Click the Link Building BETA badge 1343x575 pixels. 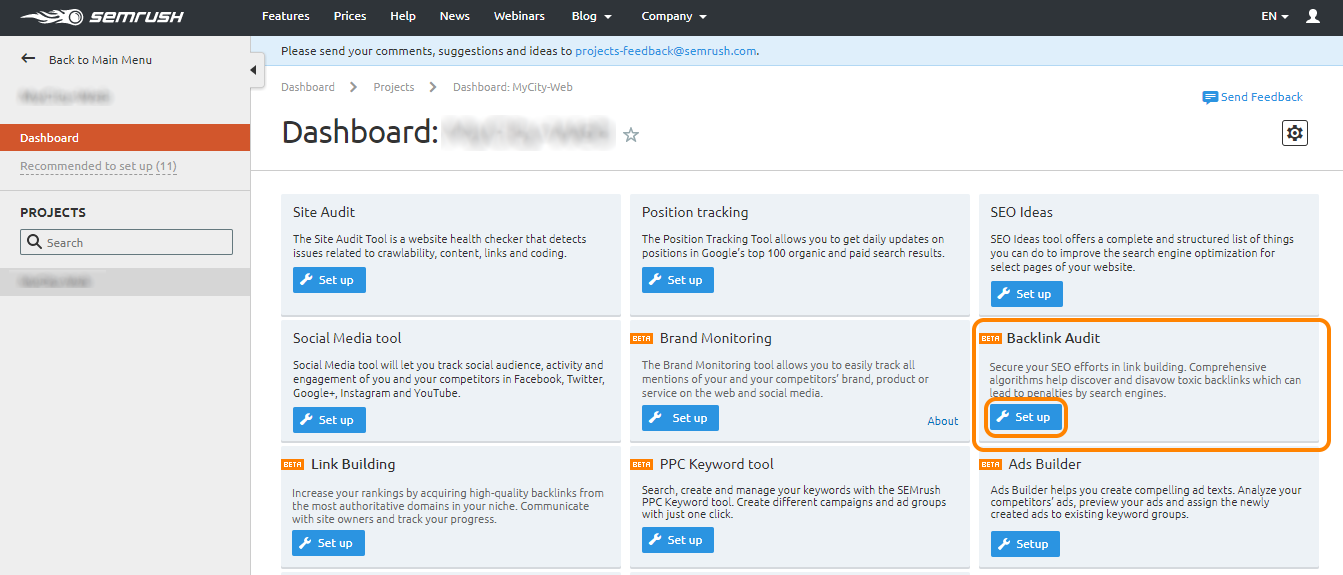click(293, 464)
